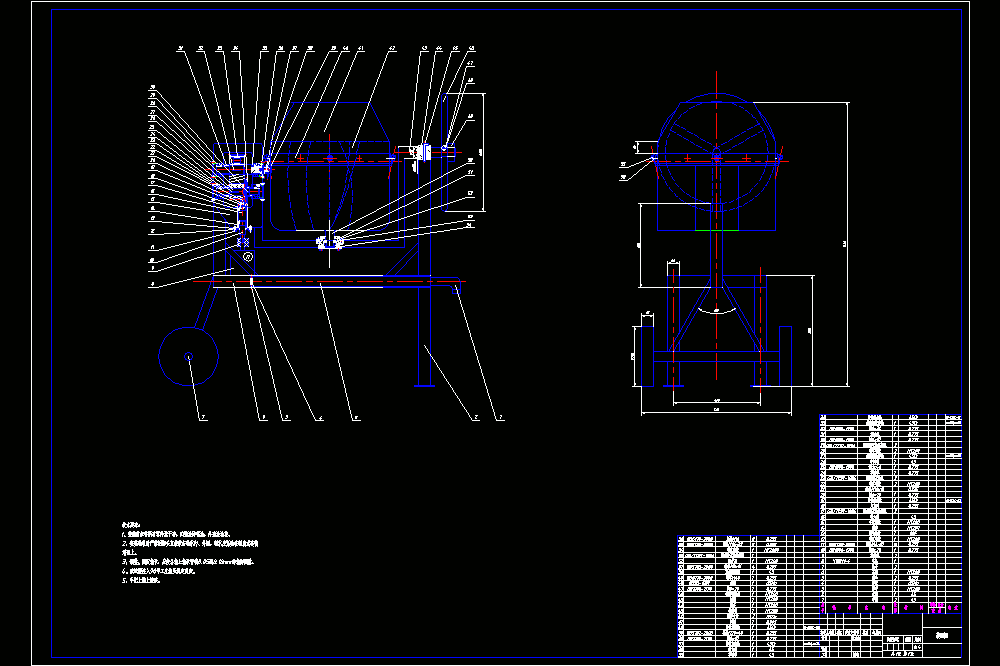Click the magenta header row of the parts list
This screenshot has width=1000, height=666.
point(890,608)
